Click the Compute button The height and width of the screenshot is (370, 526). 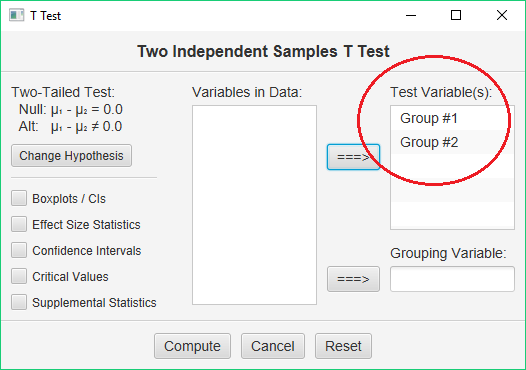tap(192, 346)
